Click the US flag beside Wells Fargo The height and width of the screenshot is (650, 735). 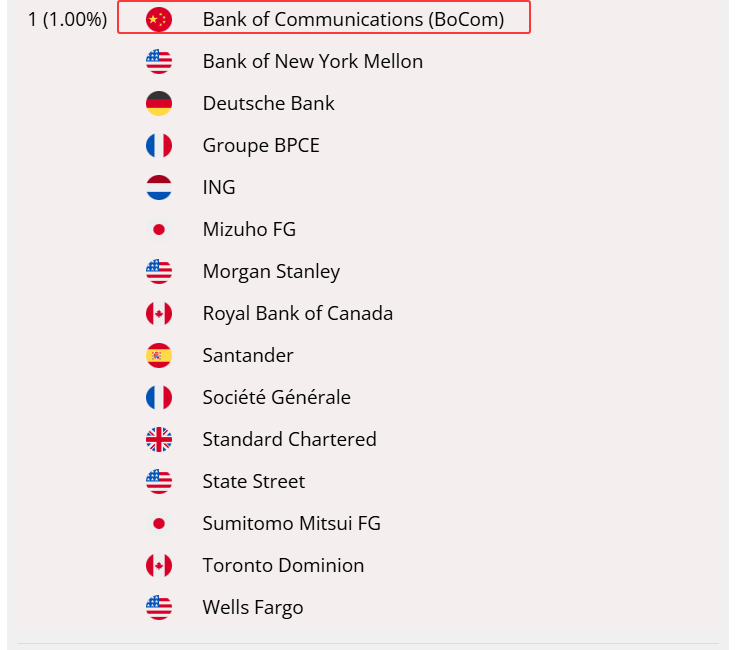pos(159,607)
